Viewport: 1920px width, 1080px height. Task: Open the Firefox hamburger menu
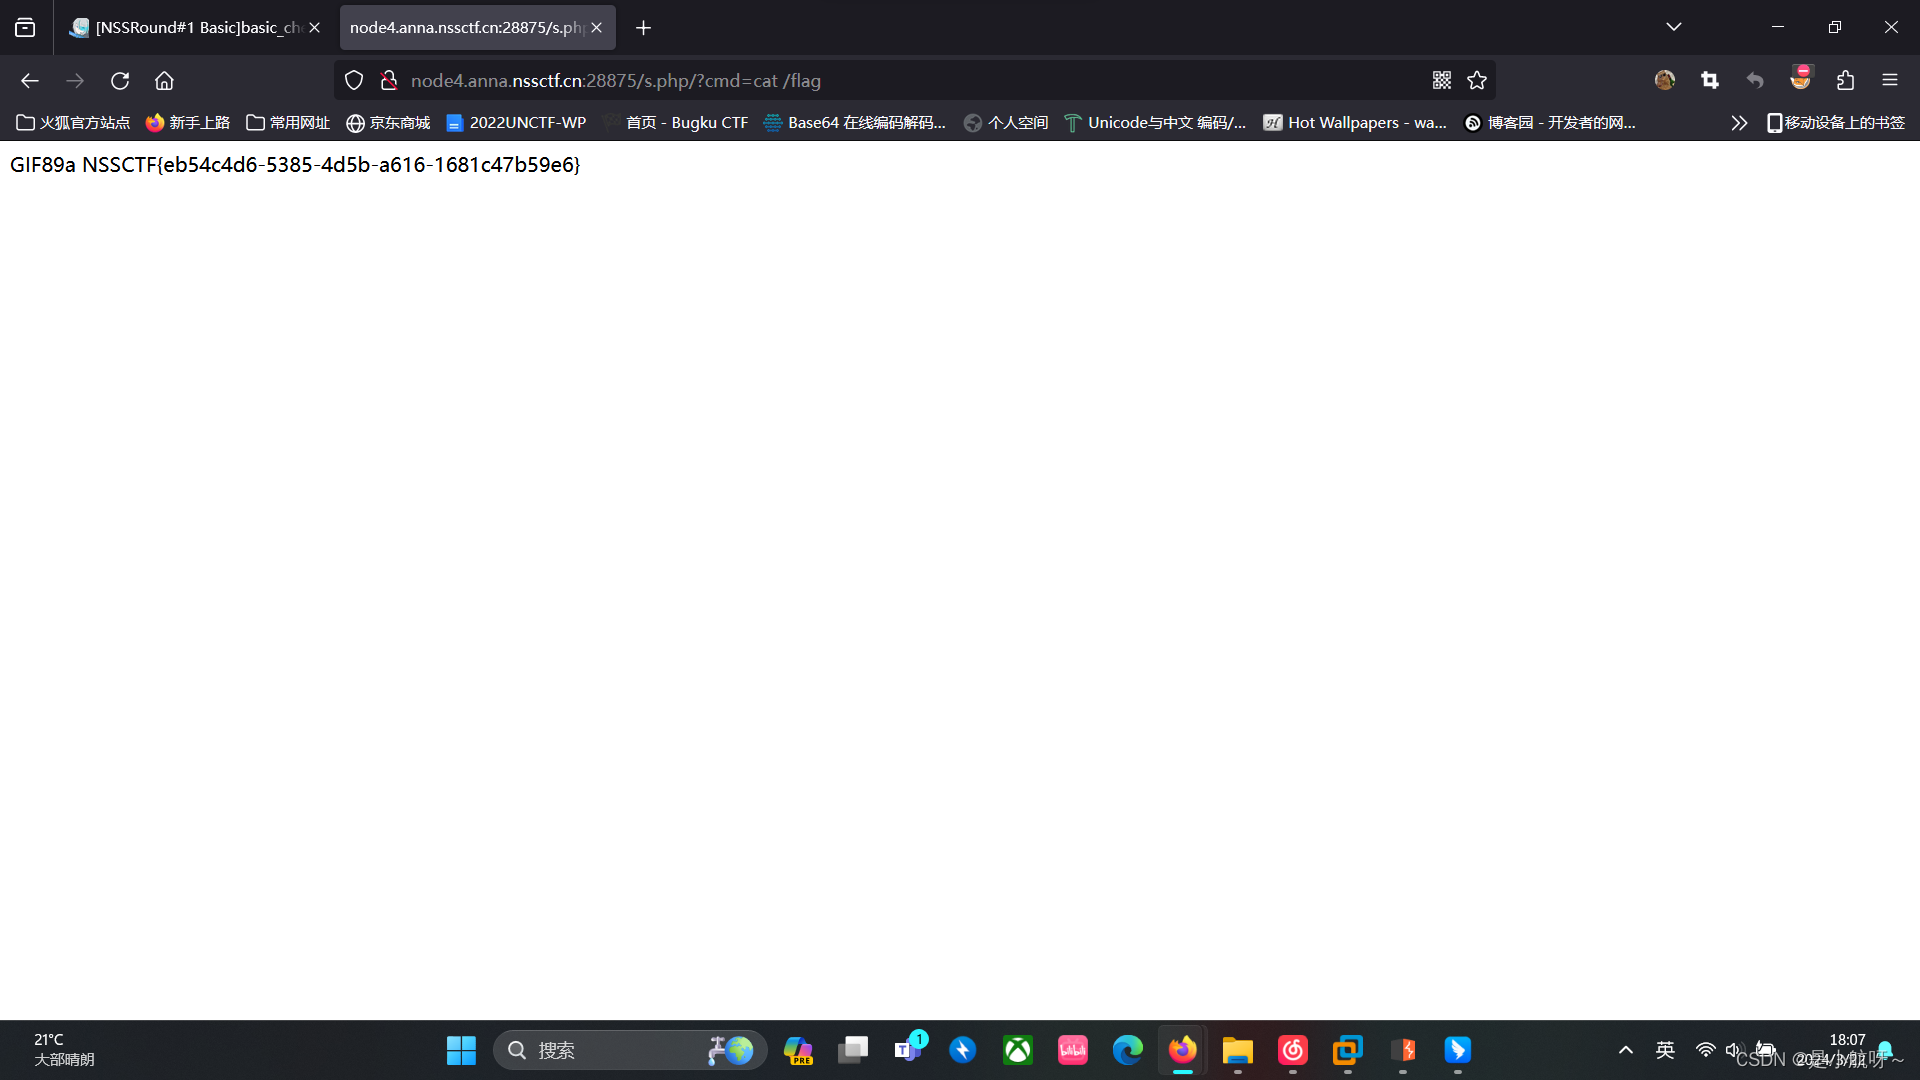click(1891, 80)
